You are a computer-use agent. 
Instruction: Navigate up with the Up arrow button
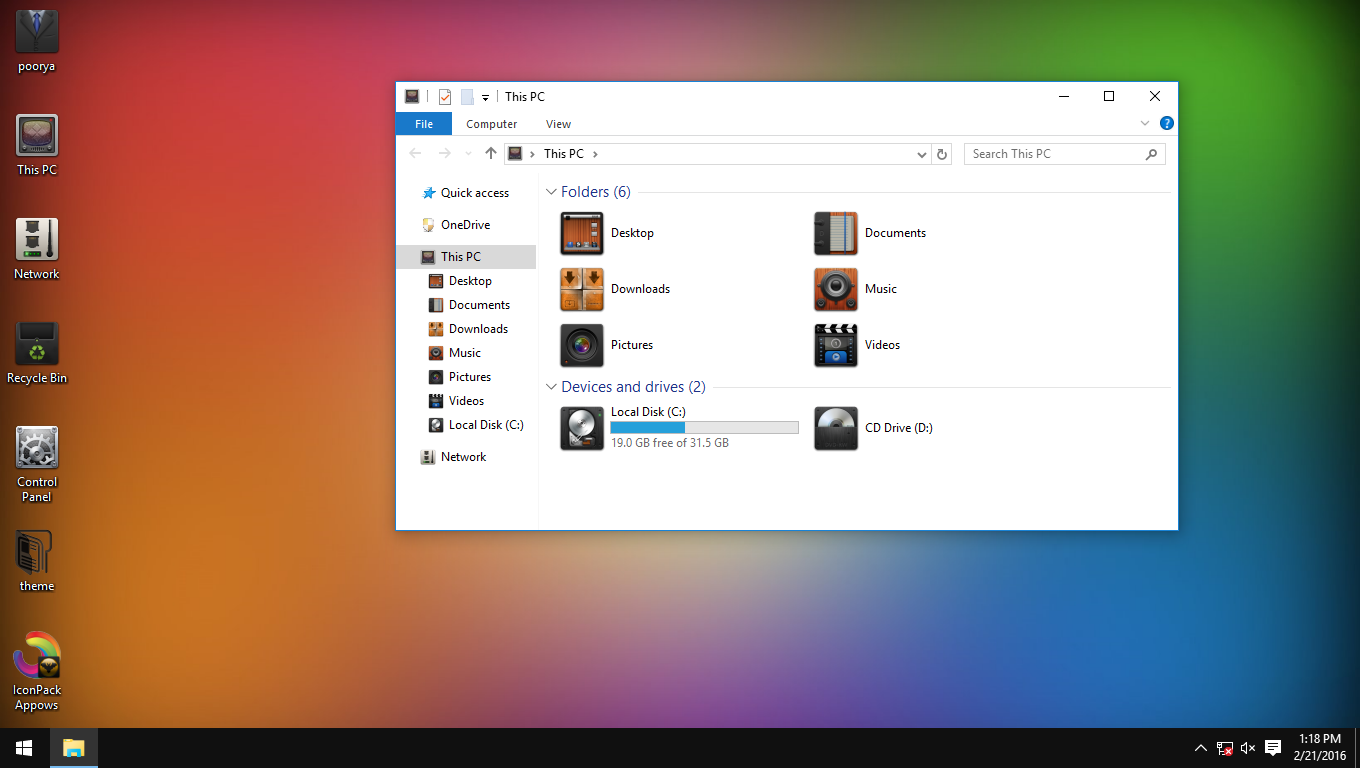coord(490,153)
